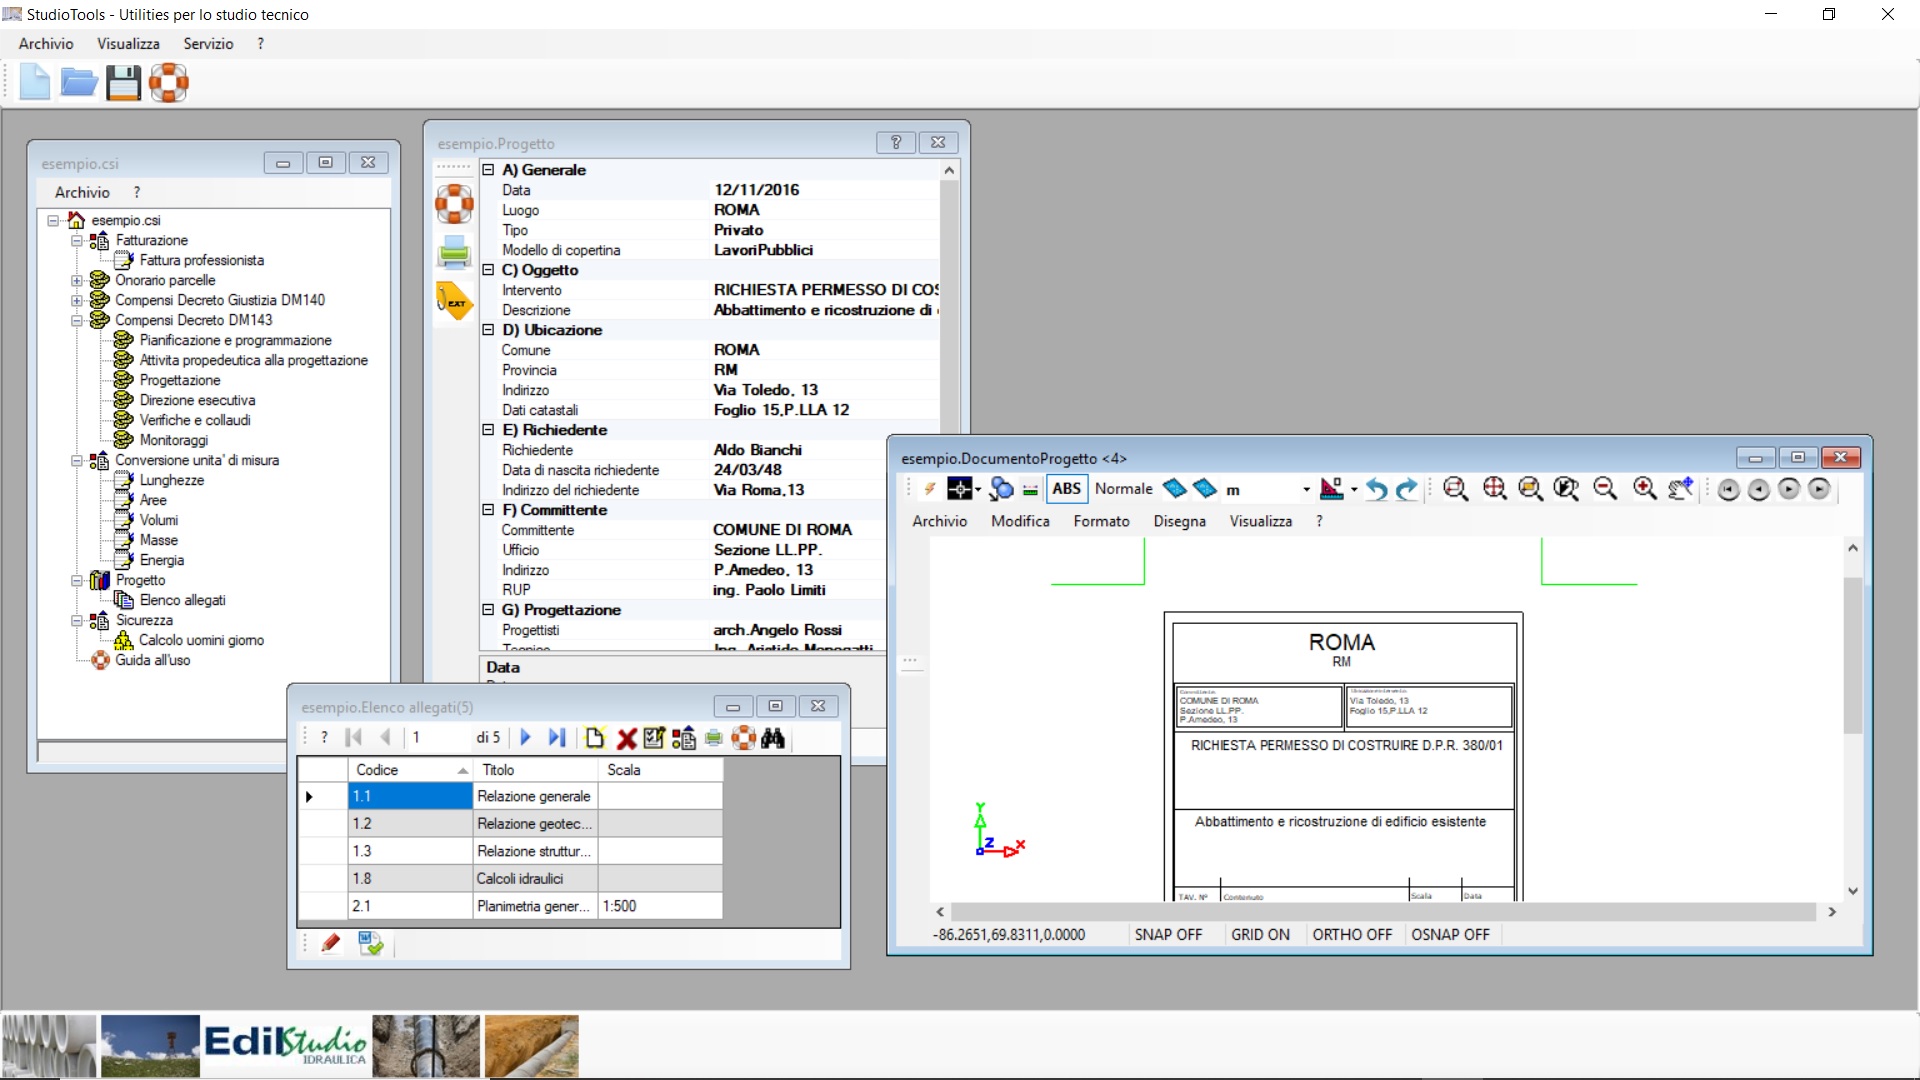Image resolution: width=1920 pixels, height=1080 pixels.
Task: Click the printer icon in esempio.Progetto panel
Action: (454, 252)
